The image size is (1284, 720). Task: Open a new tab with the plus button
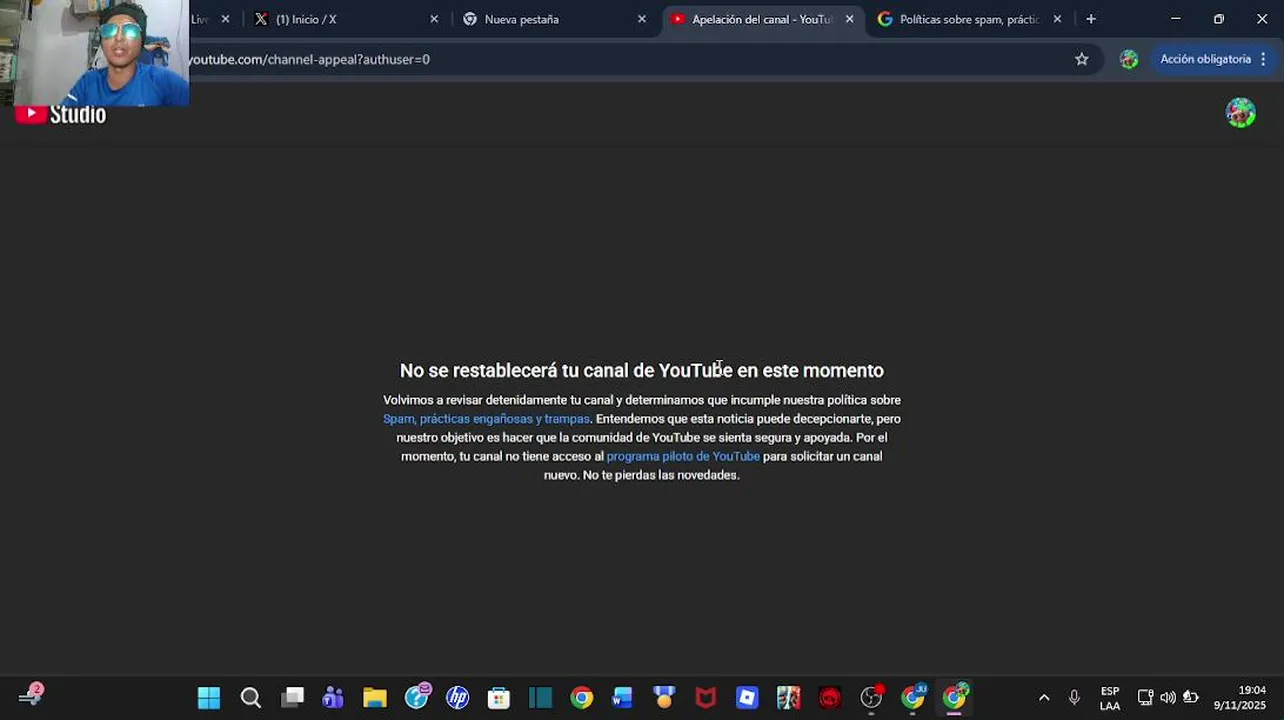(1091, 19)
